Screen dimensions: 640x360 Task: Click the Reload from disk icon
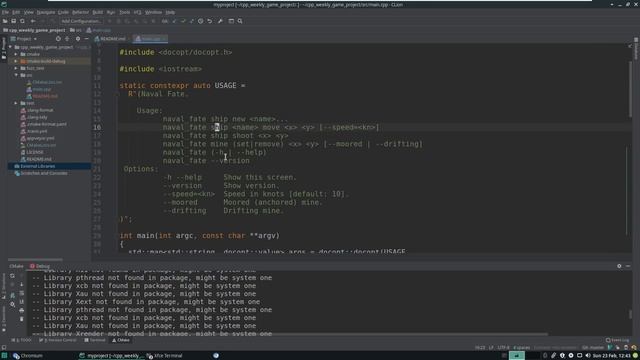click(x=22, y=21)
